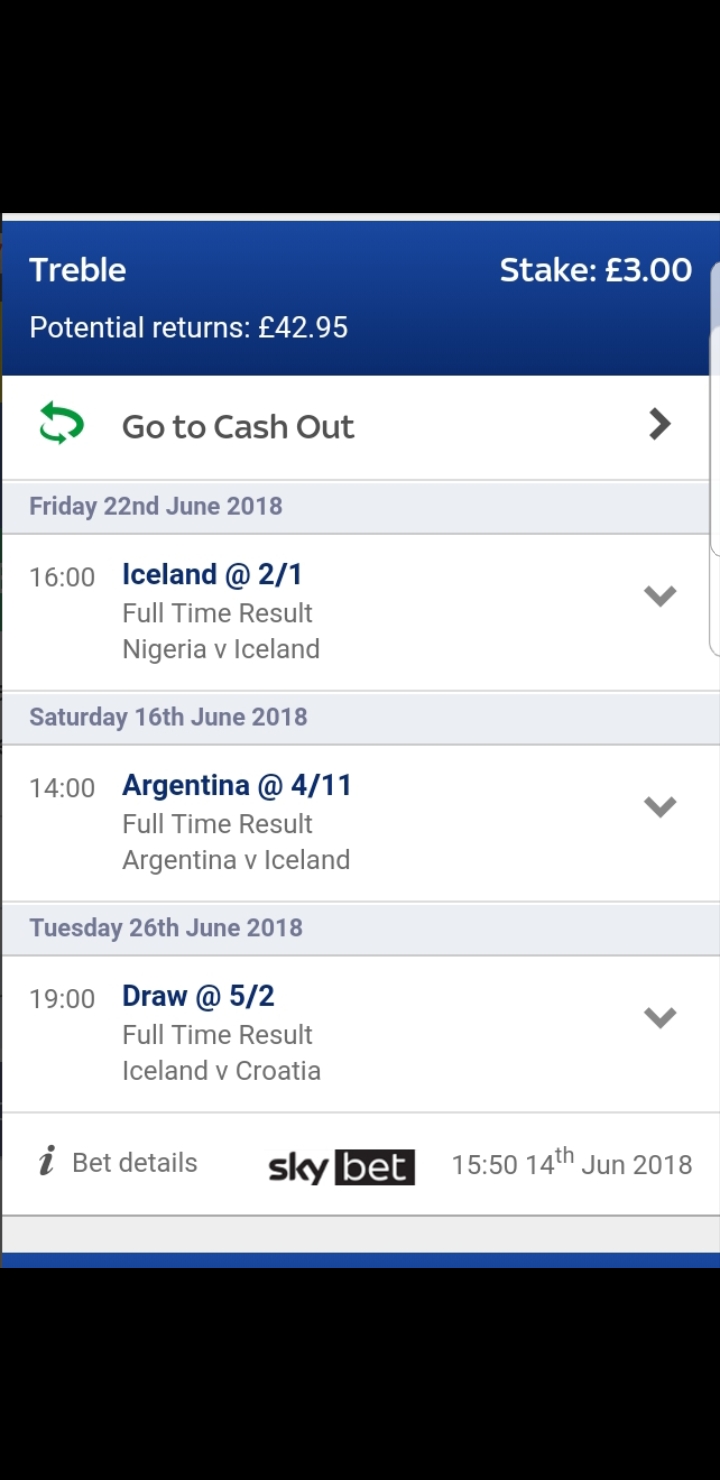Click the Argentina v Iceland match text
The image size is (720, 1480).
point(236,860)
